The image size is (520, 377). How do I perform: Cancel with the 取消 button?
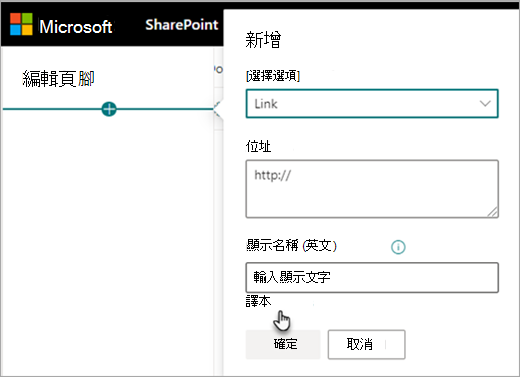(x=366, y=344)
